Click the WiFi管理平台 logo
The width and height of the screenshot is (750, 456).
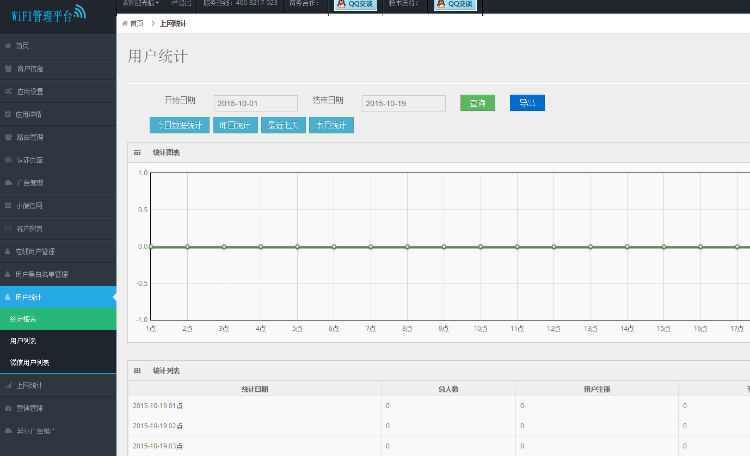50,15
